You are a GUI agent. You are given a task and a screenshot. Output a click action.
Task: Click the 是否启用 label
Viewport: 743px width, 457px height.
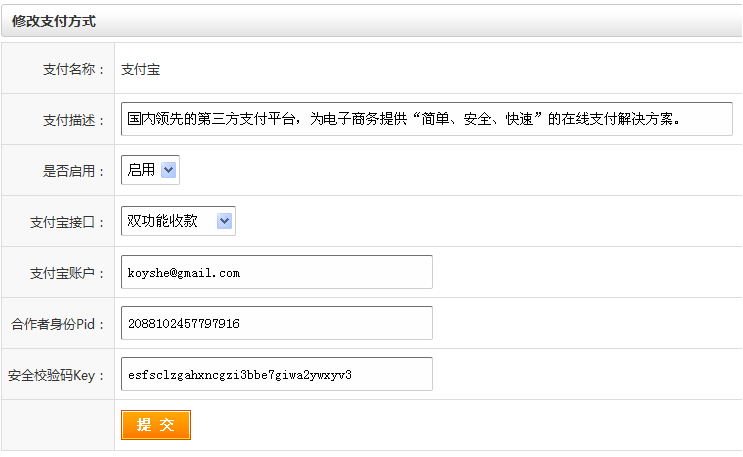click(x=73, y=171)
